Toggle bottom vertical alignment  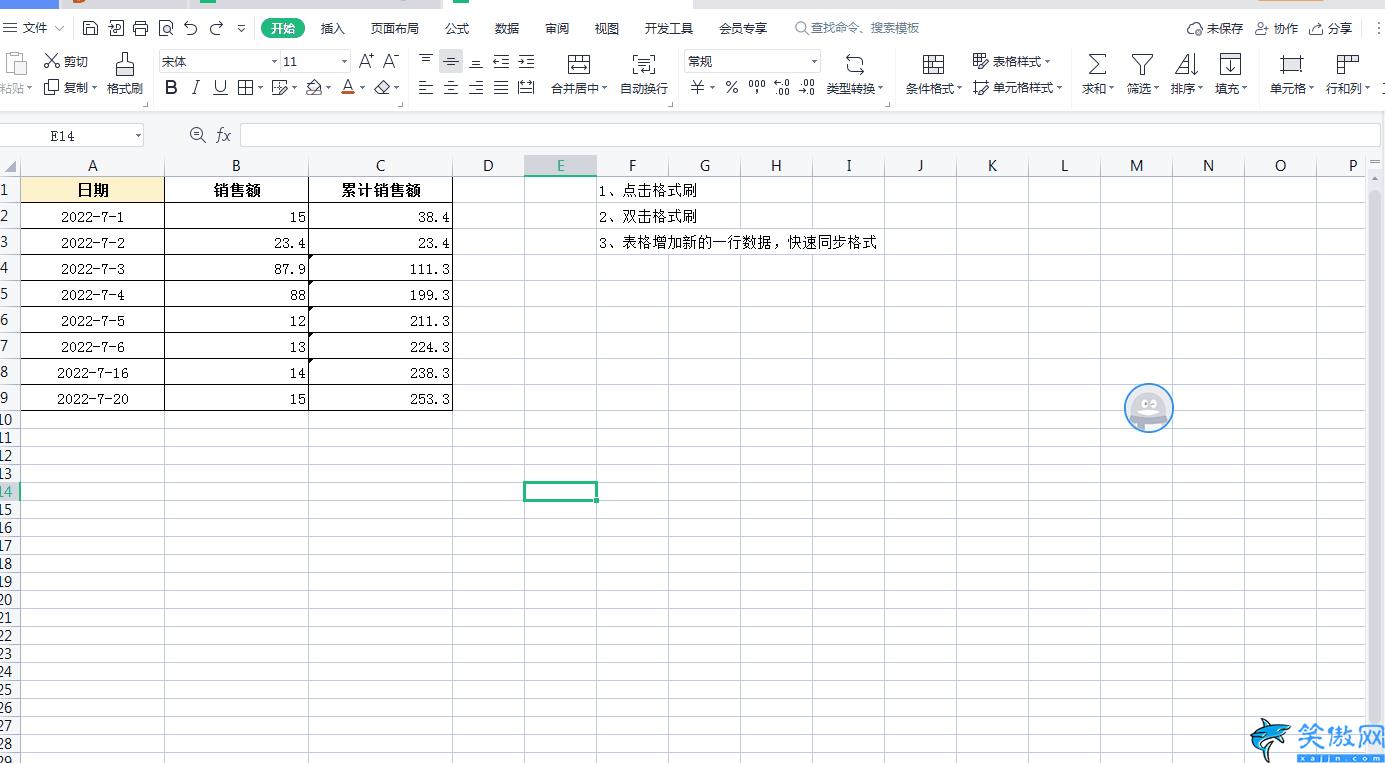pos(476,62)
